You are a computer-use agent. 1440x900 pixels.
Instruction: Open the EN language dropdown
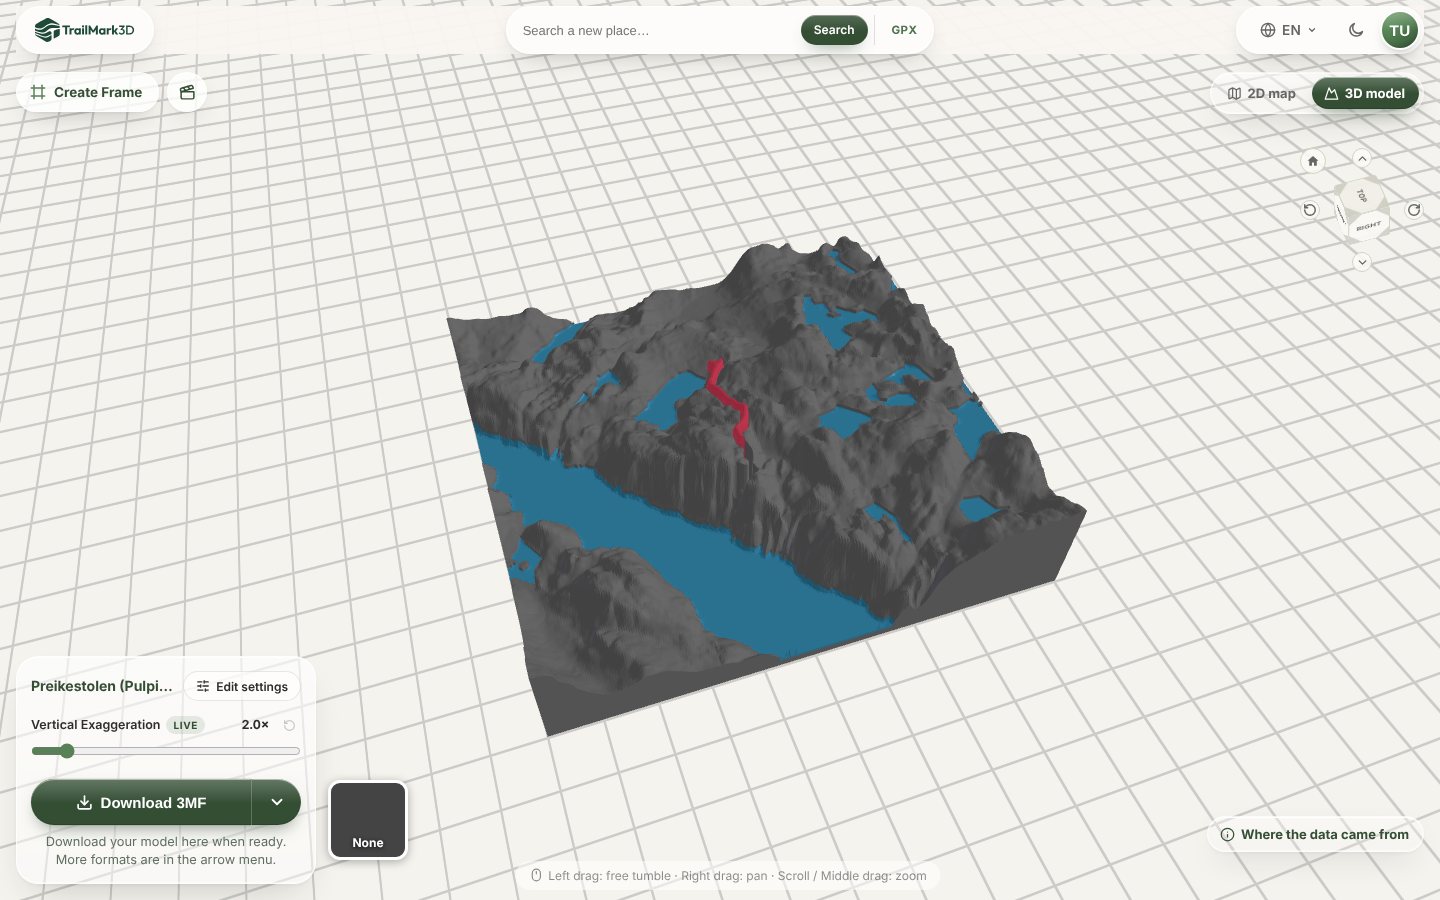tap(1288, 30)
